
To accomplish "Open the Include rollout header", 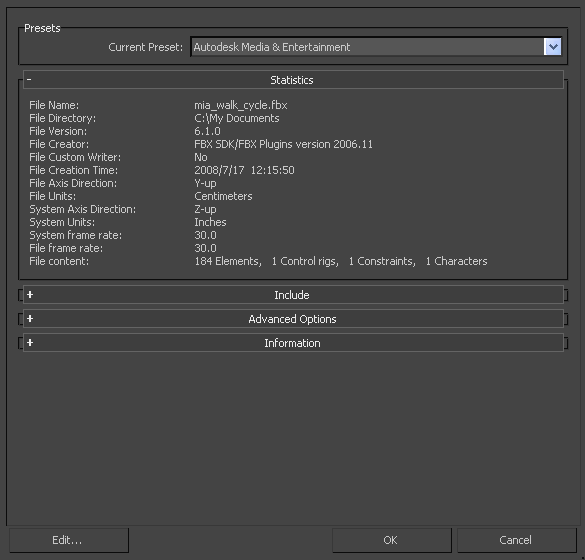I will (293, 295).
